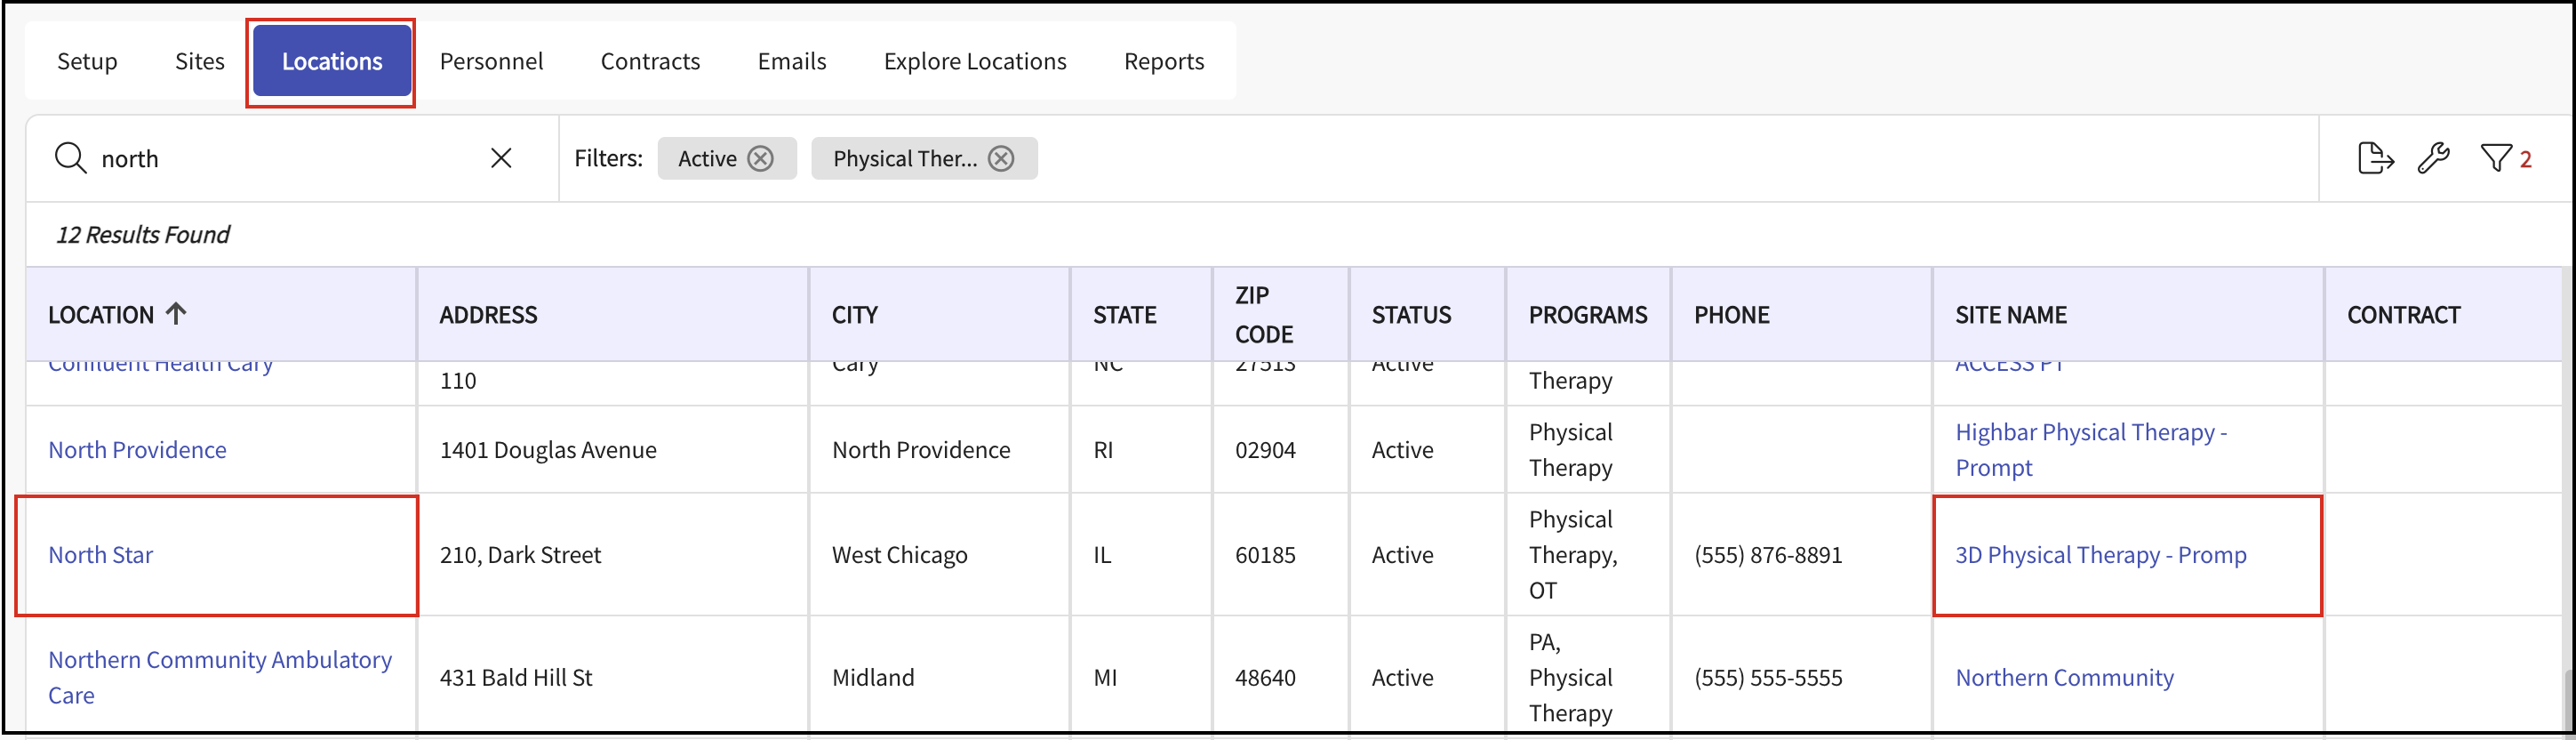Image resolution: width=2576 pixels, height=740 pixels.
Task: Go to the Personnel tab
Action: [491, 61]
